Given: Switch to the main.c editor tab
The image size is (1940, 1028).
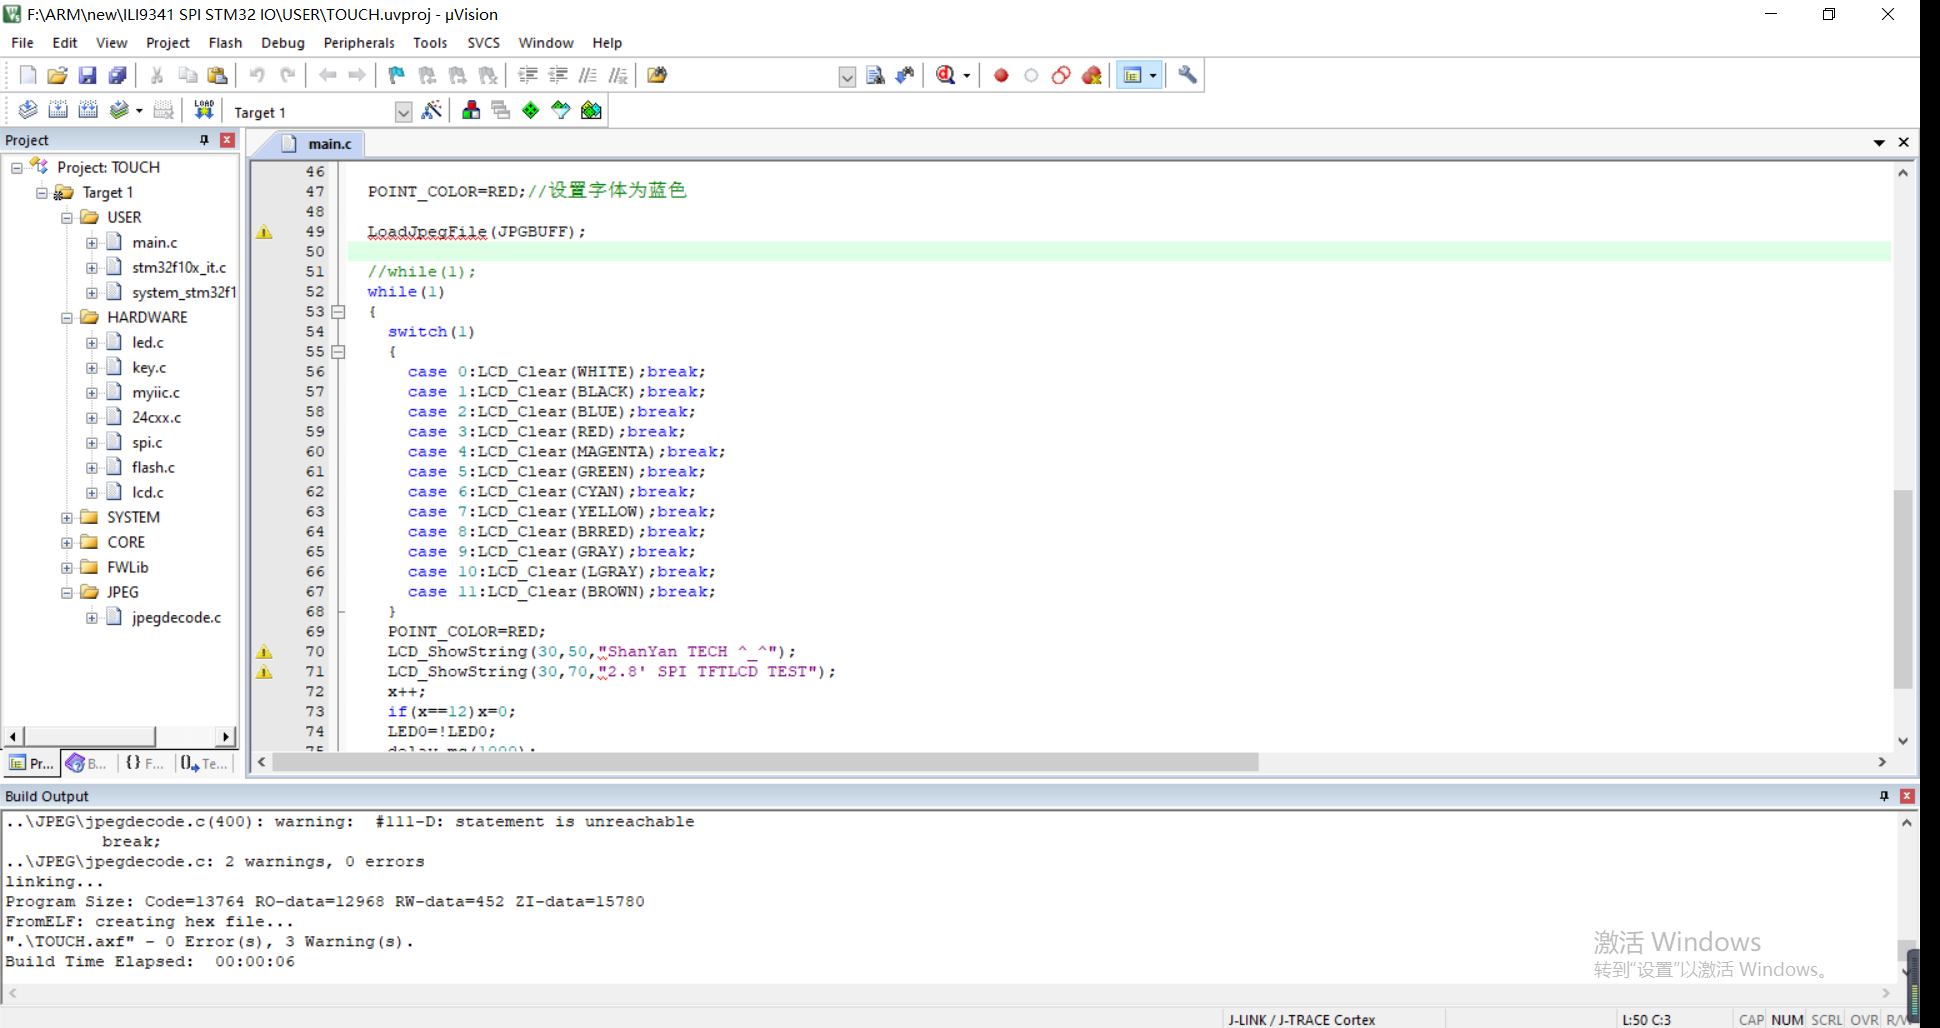Looking at the screenshot, I should 329,144.
